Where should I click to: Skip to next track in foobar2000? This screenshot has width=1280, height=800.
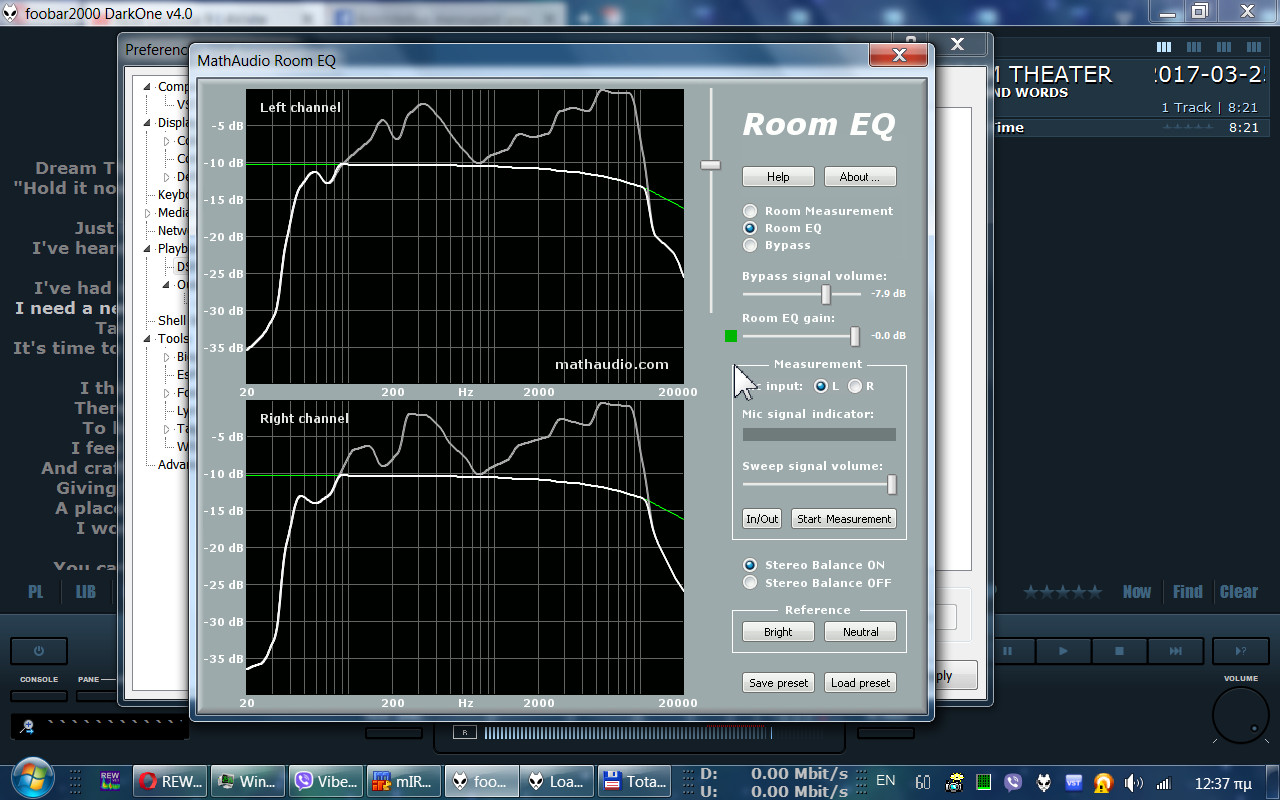tap(1175, 651)
